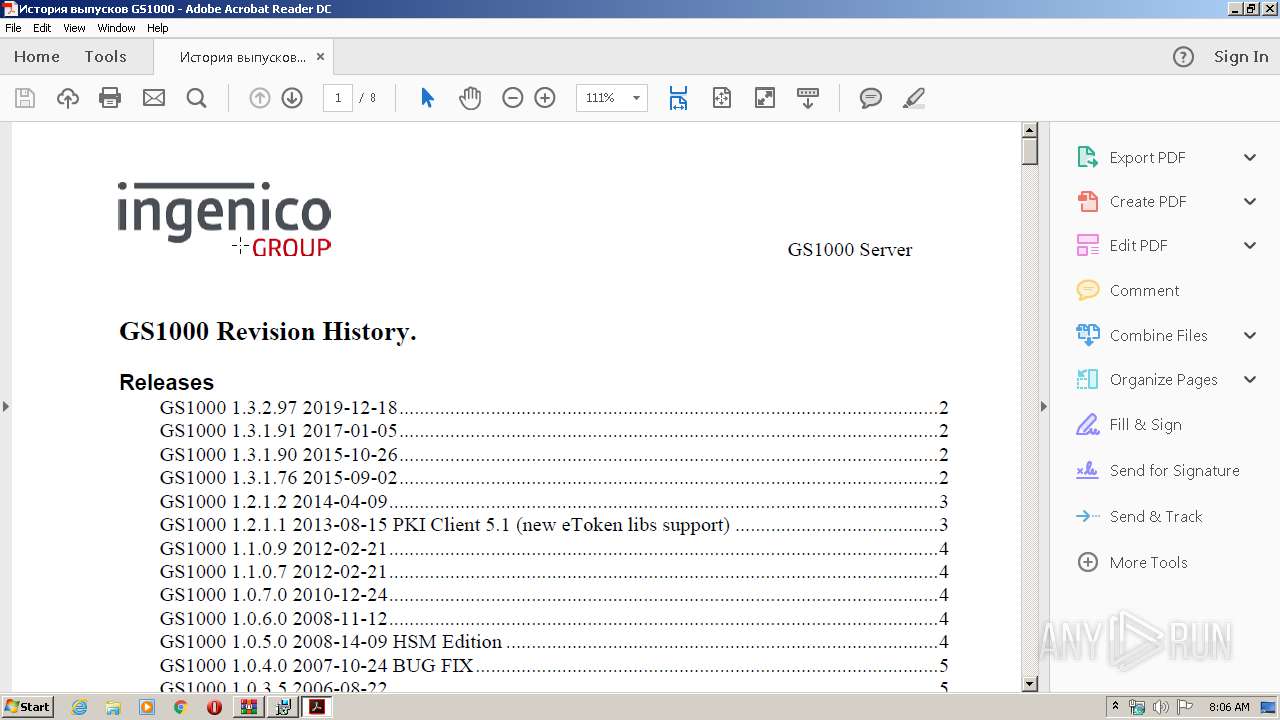1280x720 pixels.
Task: Select the highlight text pen icon
Action: 913,98
